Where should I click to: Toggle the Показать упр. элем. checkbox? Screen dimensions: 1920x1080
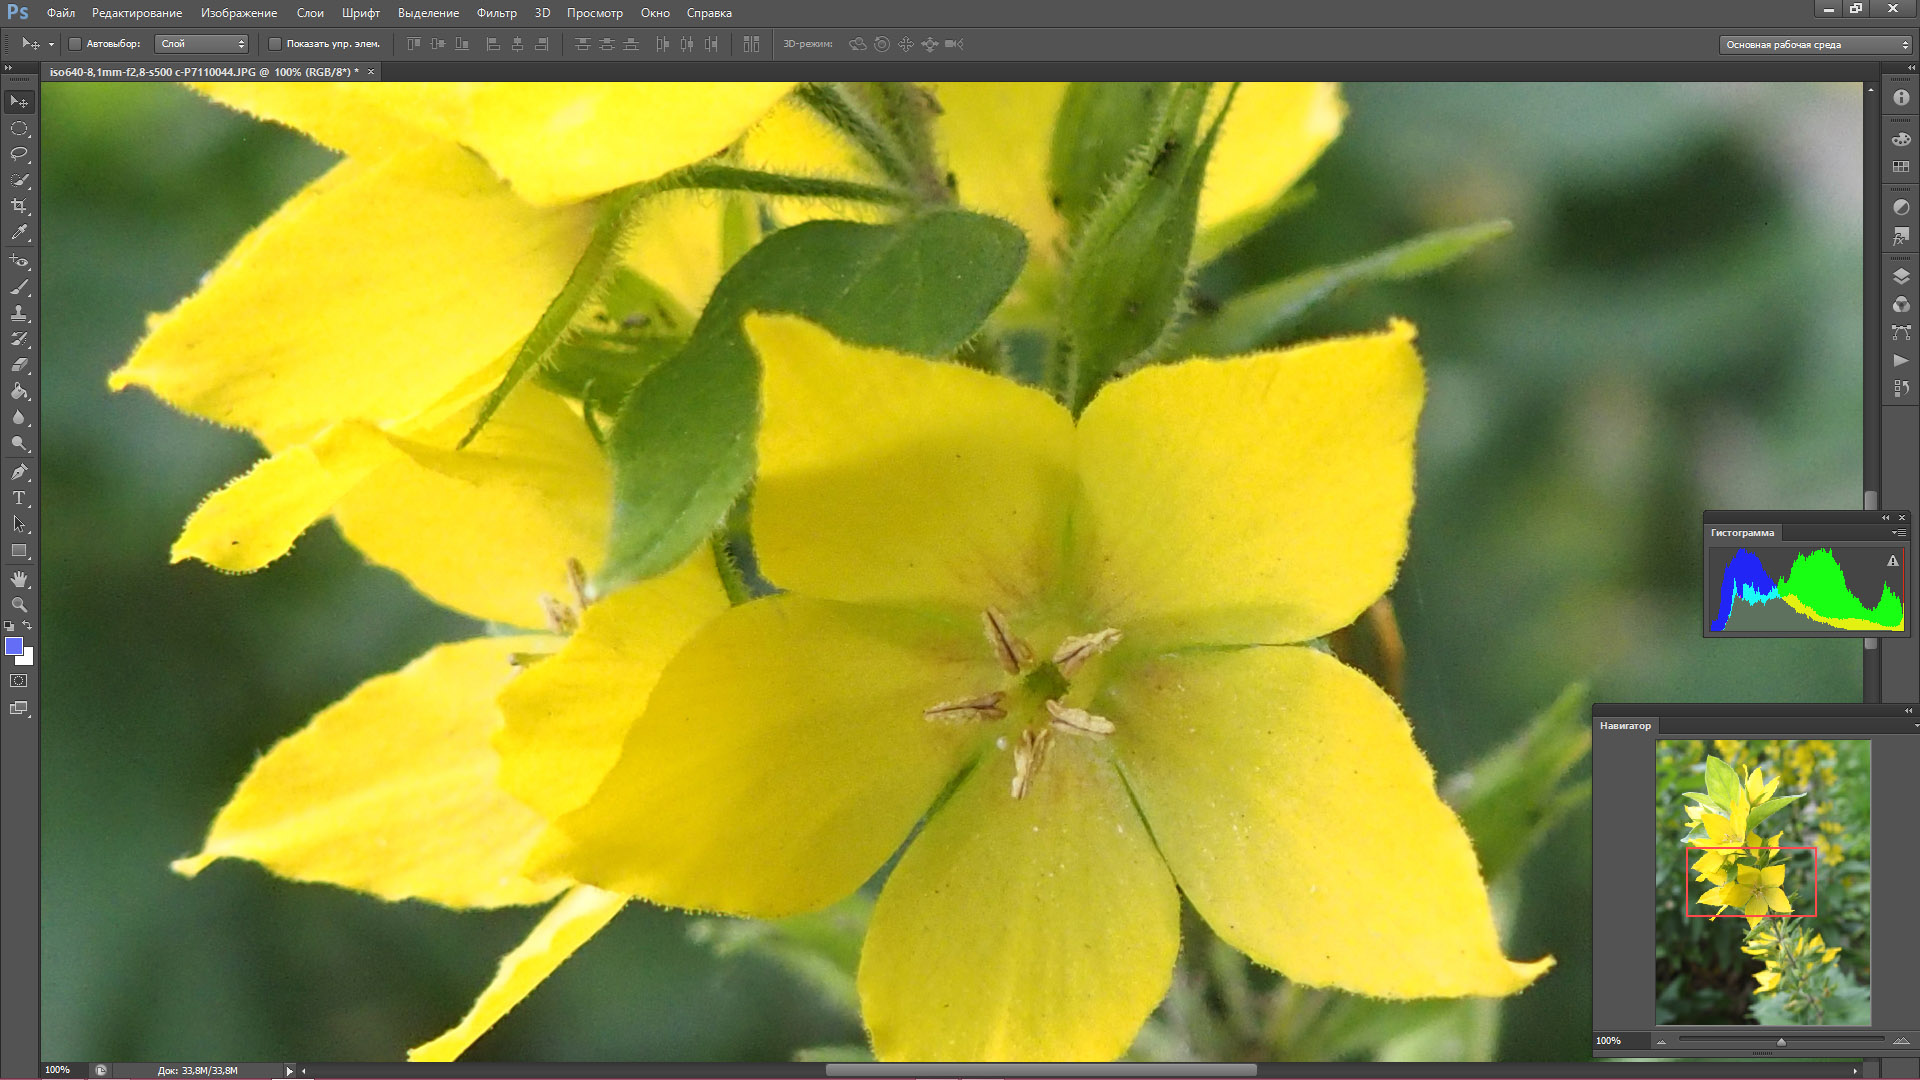coord(275,44)
